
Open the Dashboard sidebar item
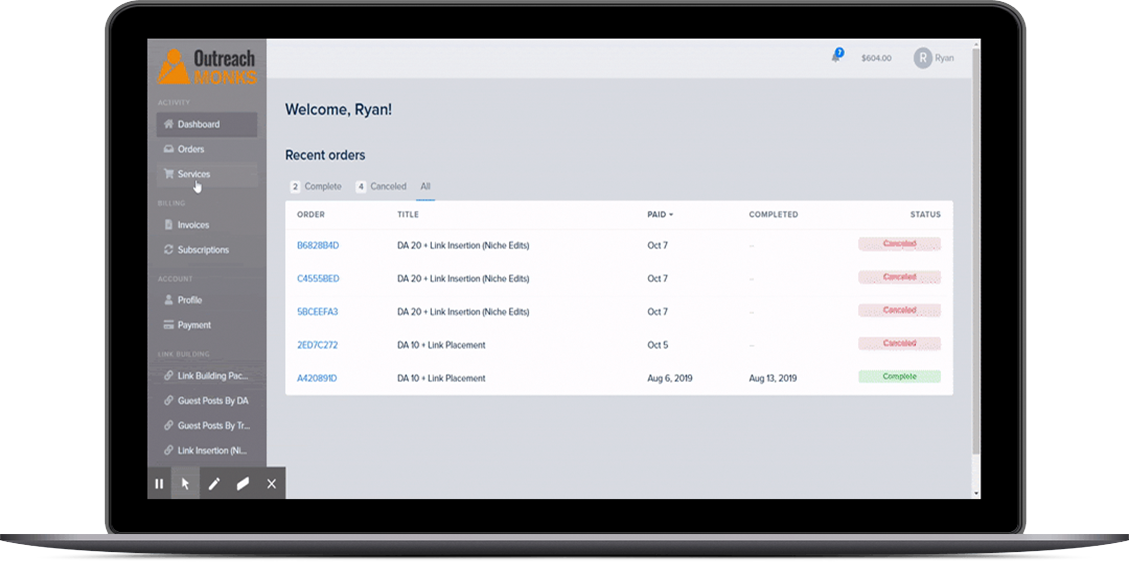[198, 125]
